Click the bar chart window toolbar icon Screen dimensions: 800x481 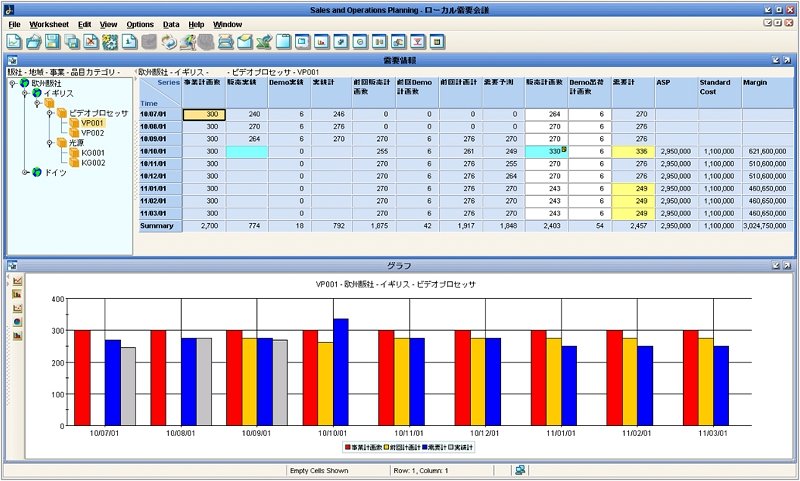point(321,42)
